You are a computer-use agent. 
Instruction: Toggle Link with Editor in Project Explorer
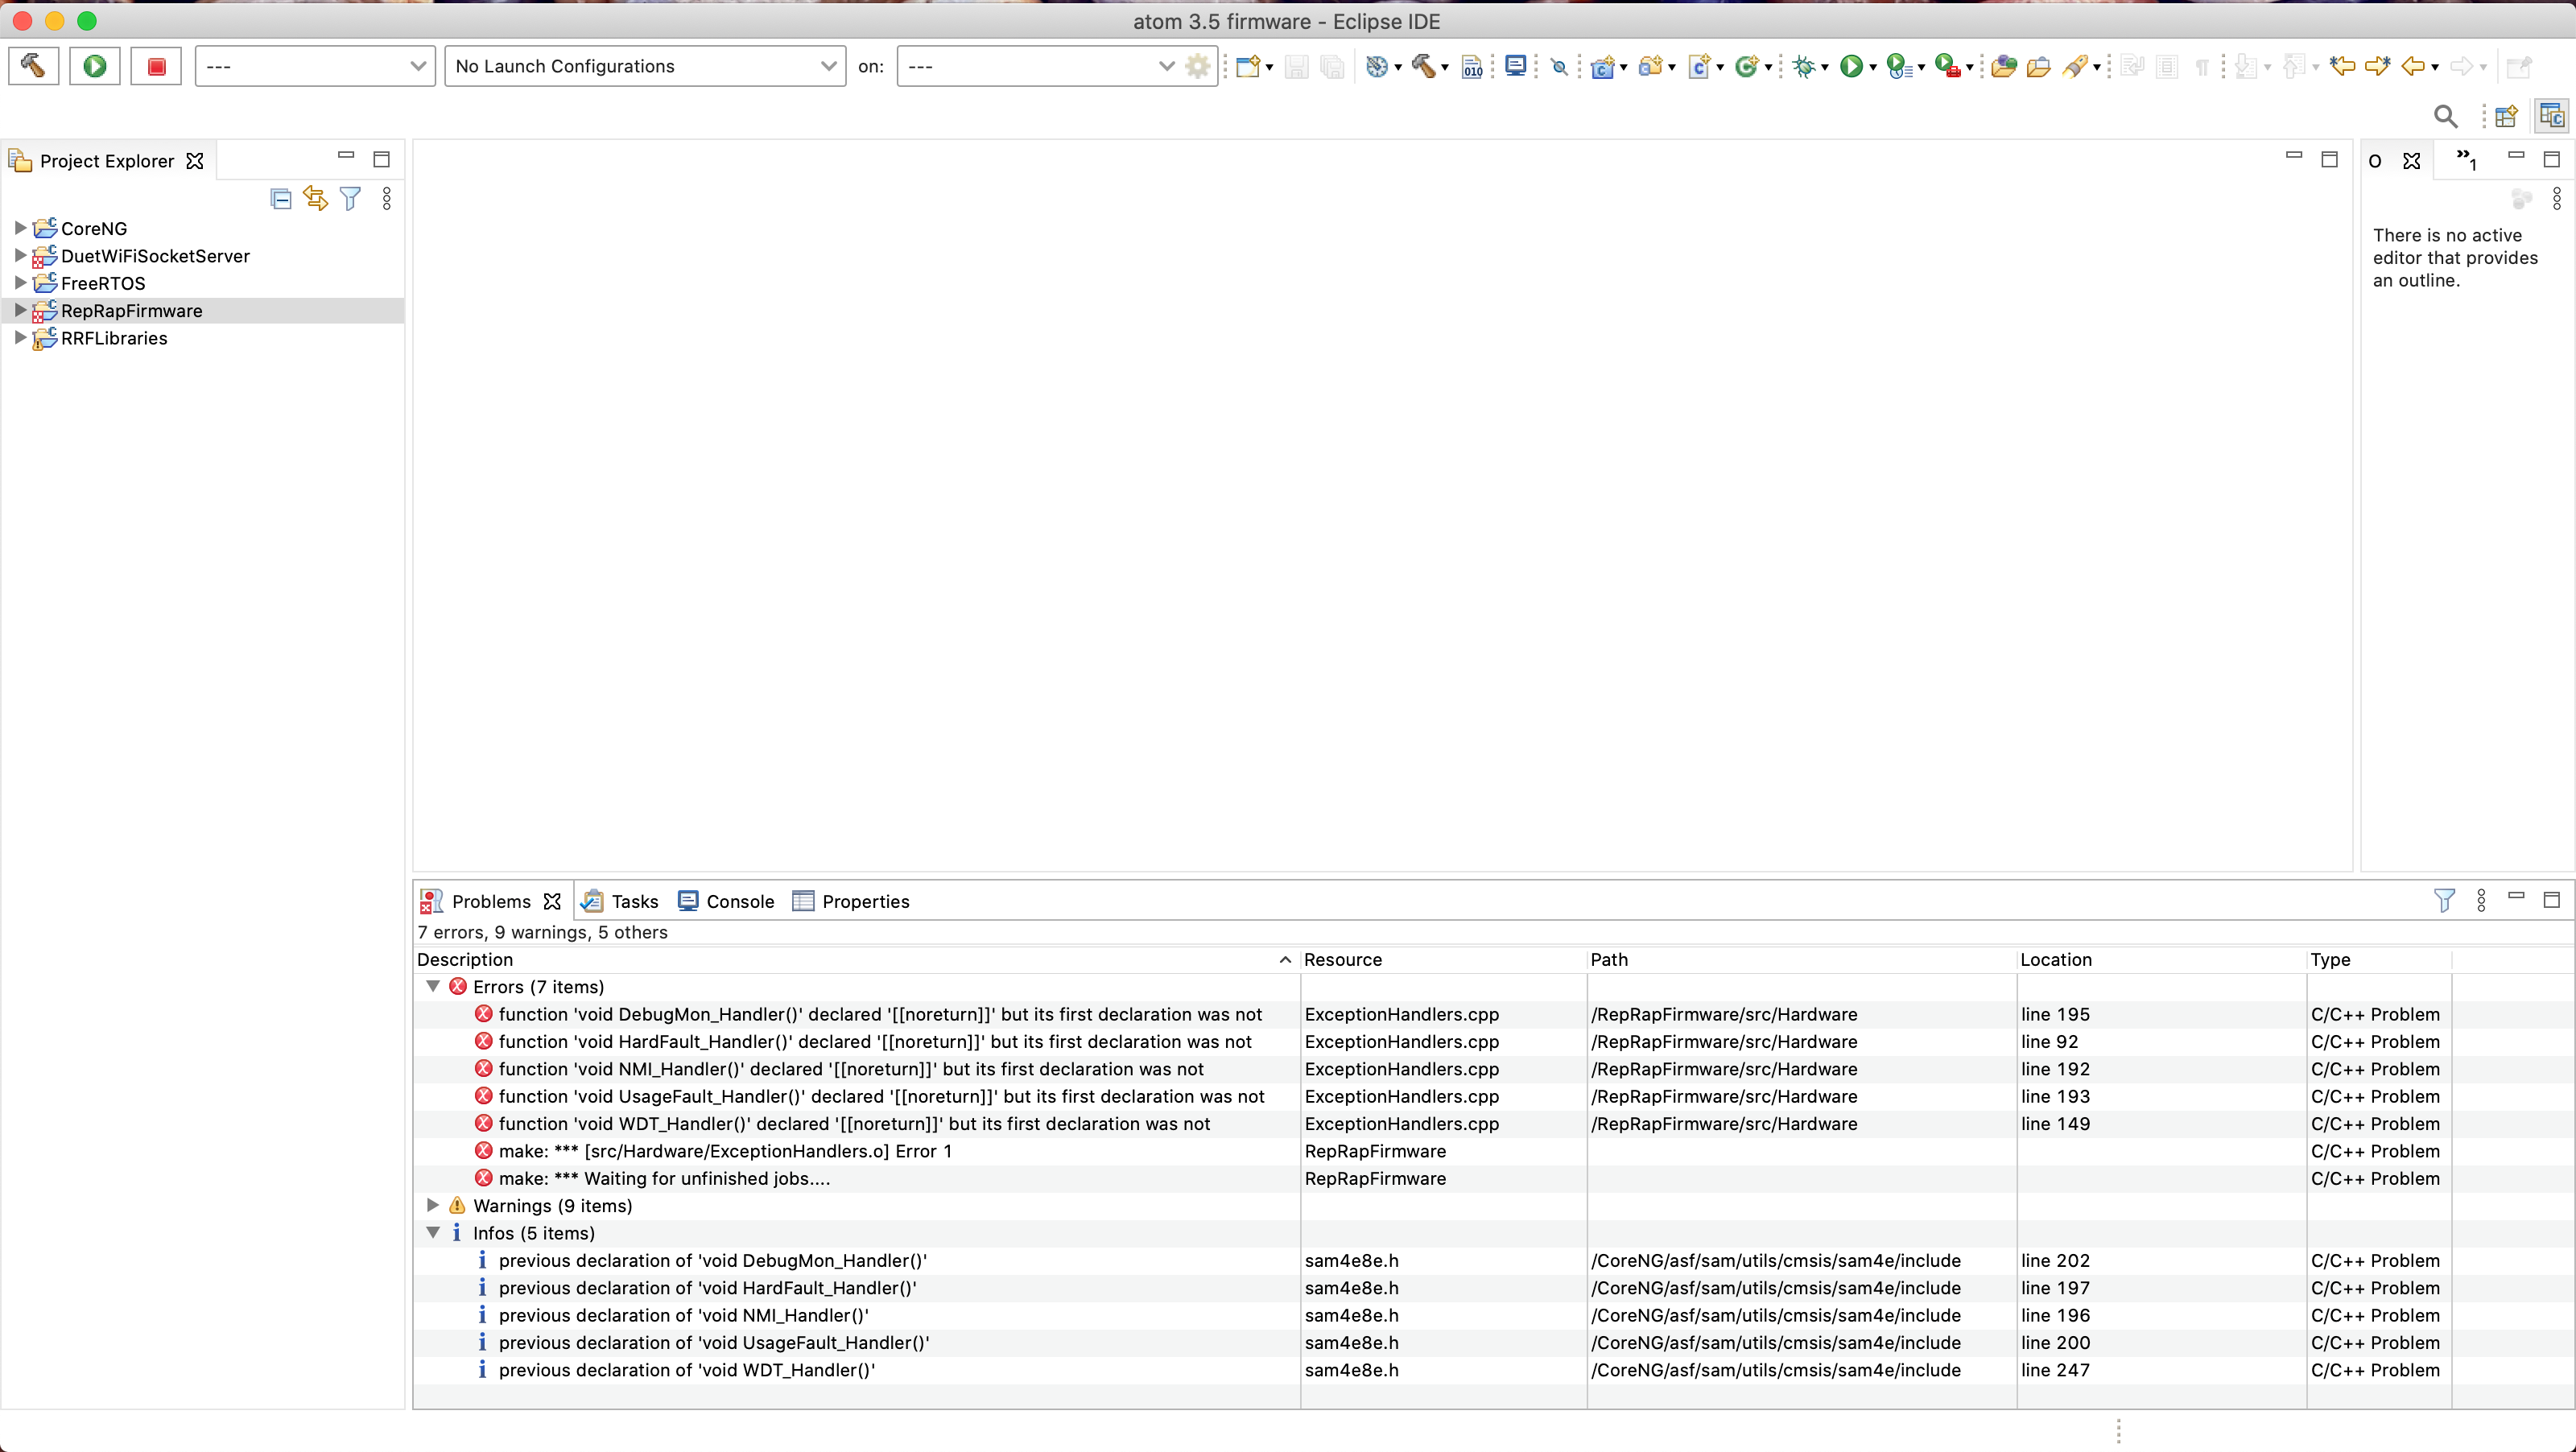coord(315,199)
